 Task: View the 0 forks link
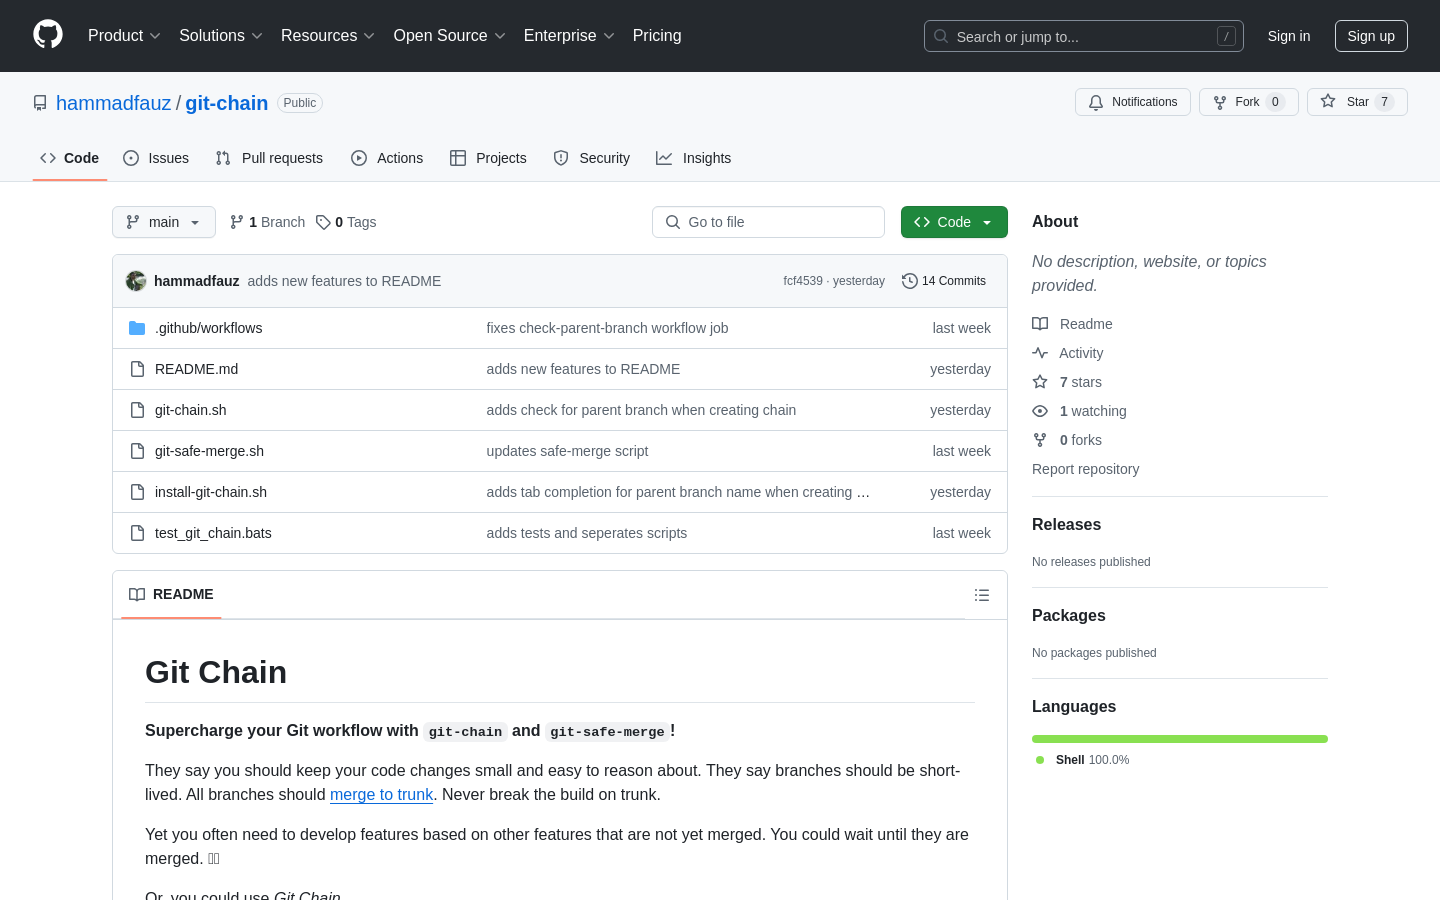1067,440
